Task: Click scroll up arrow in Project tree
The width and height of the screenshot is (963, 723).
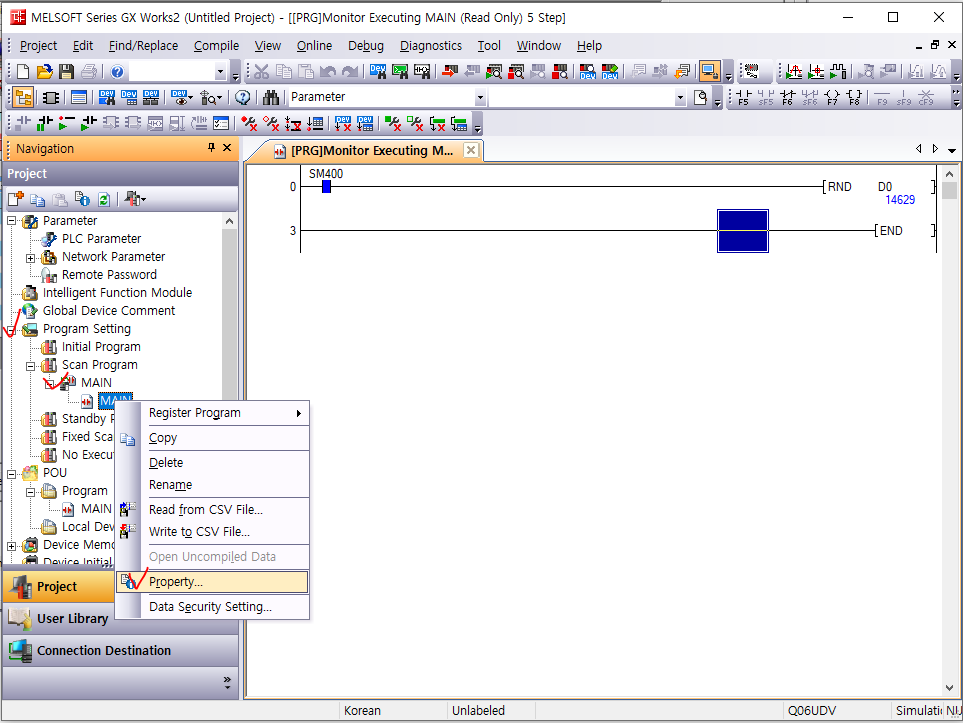Action: 229,221
